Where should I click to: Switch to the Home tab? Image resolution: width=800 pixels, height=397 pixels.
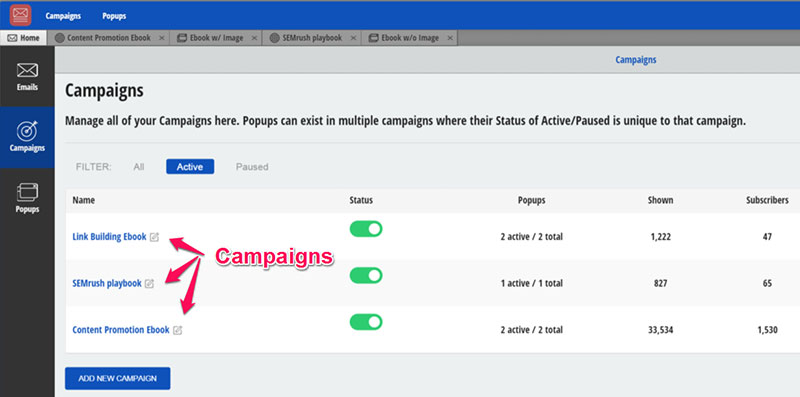[23, 38]
